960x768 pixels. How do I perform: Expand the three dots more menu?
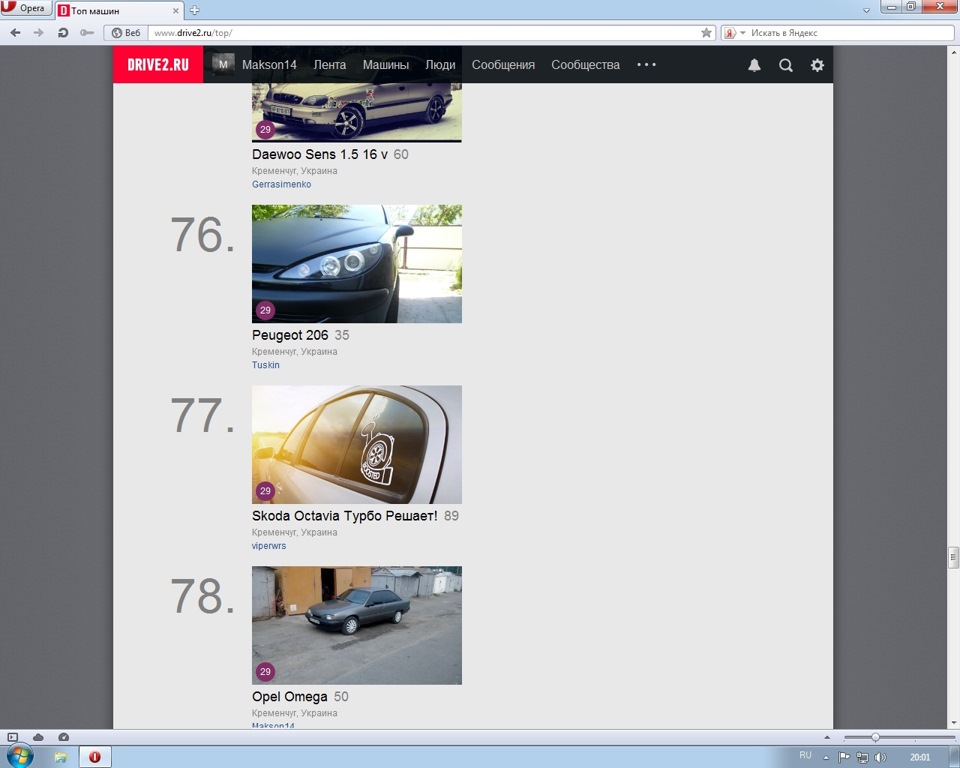pyautogui.click(x=646, y=64)
